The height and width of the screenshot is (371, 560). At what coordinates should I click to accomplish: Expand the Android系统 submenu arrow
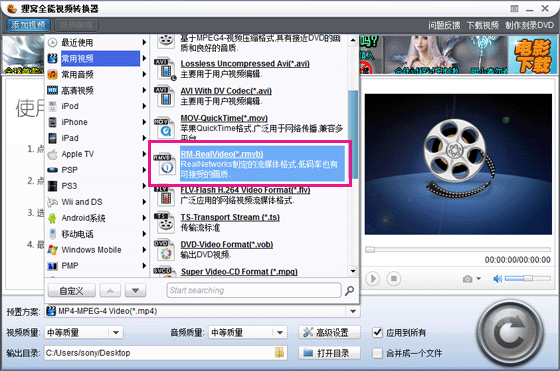click(x=144, y=218)
